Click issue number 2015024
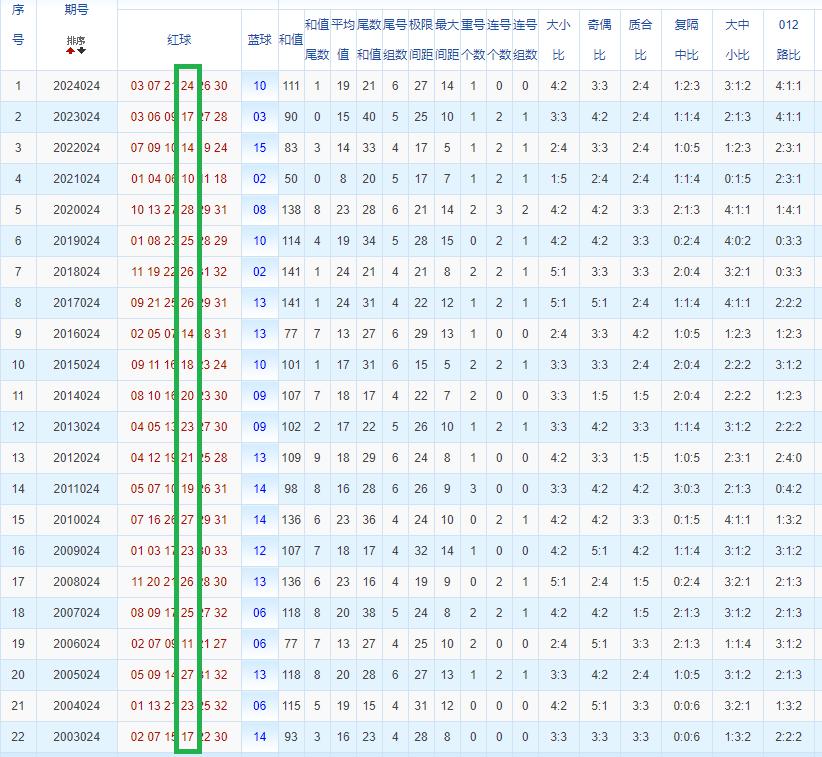822x757 pixels. coord(76,365)
